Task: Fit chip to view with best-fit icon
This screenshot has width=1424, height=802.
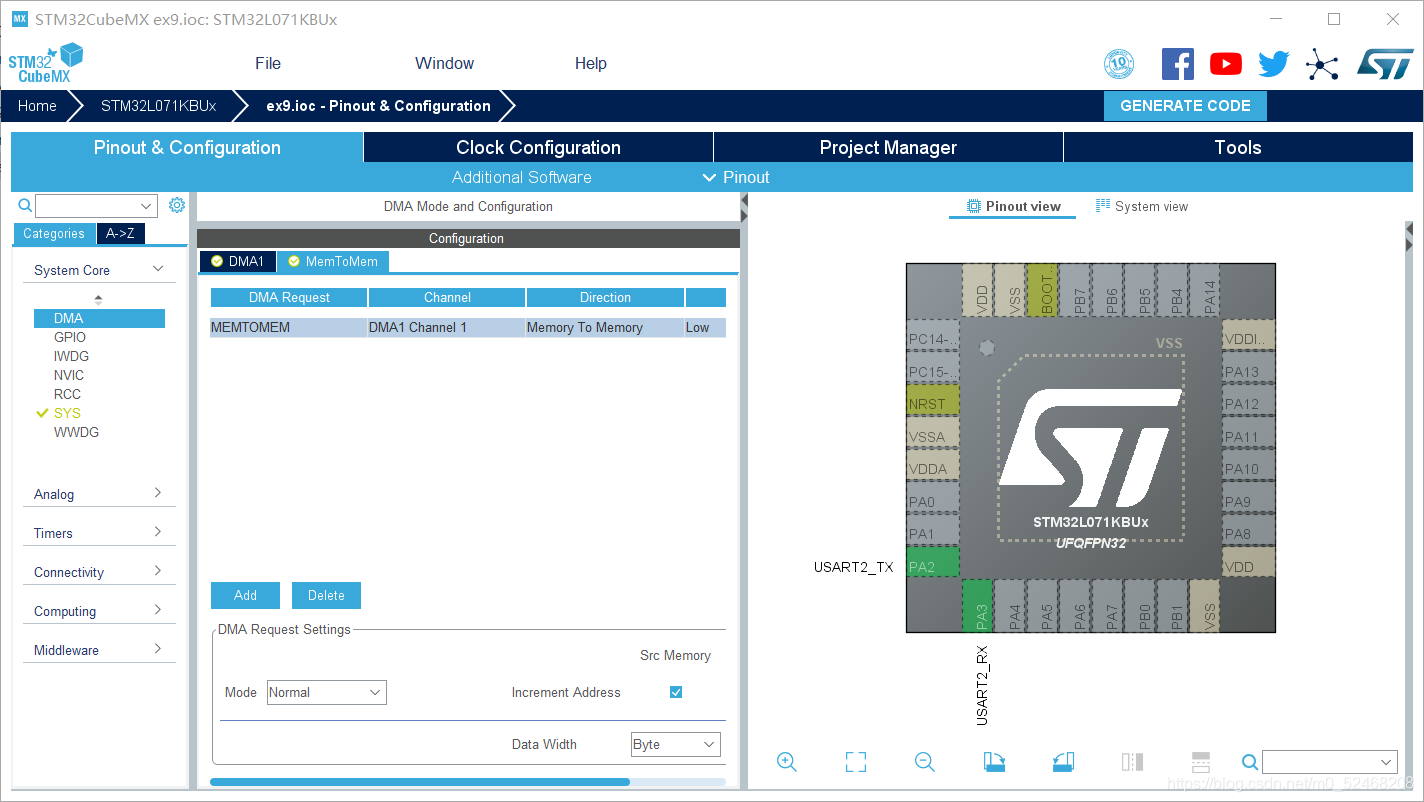Action: tap(856, 762)
